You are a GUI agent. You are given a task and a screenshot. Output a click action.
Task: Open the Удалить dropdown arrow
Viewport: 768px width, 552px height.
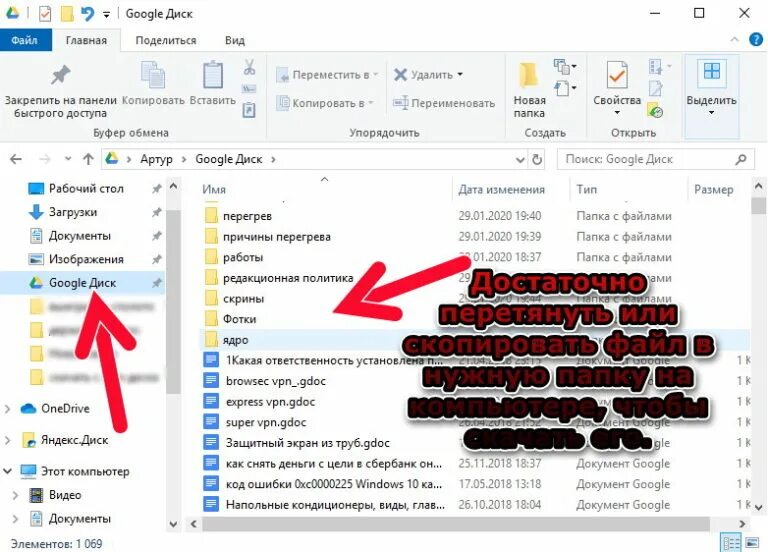(460, 74)
